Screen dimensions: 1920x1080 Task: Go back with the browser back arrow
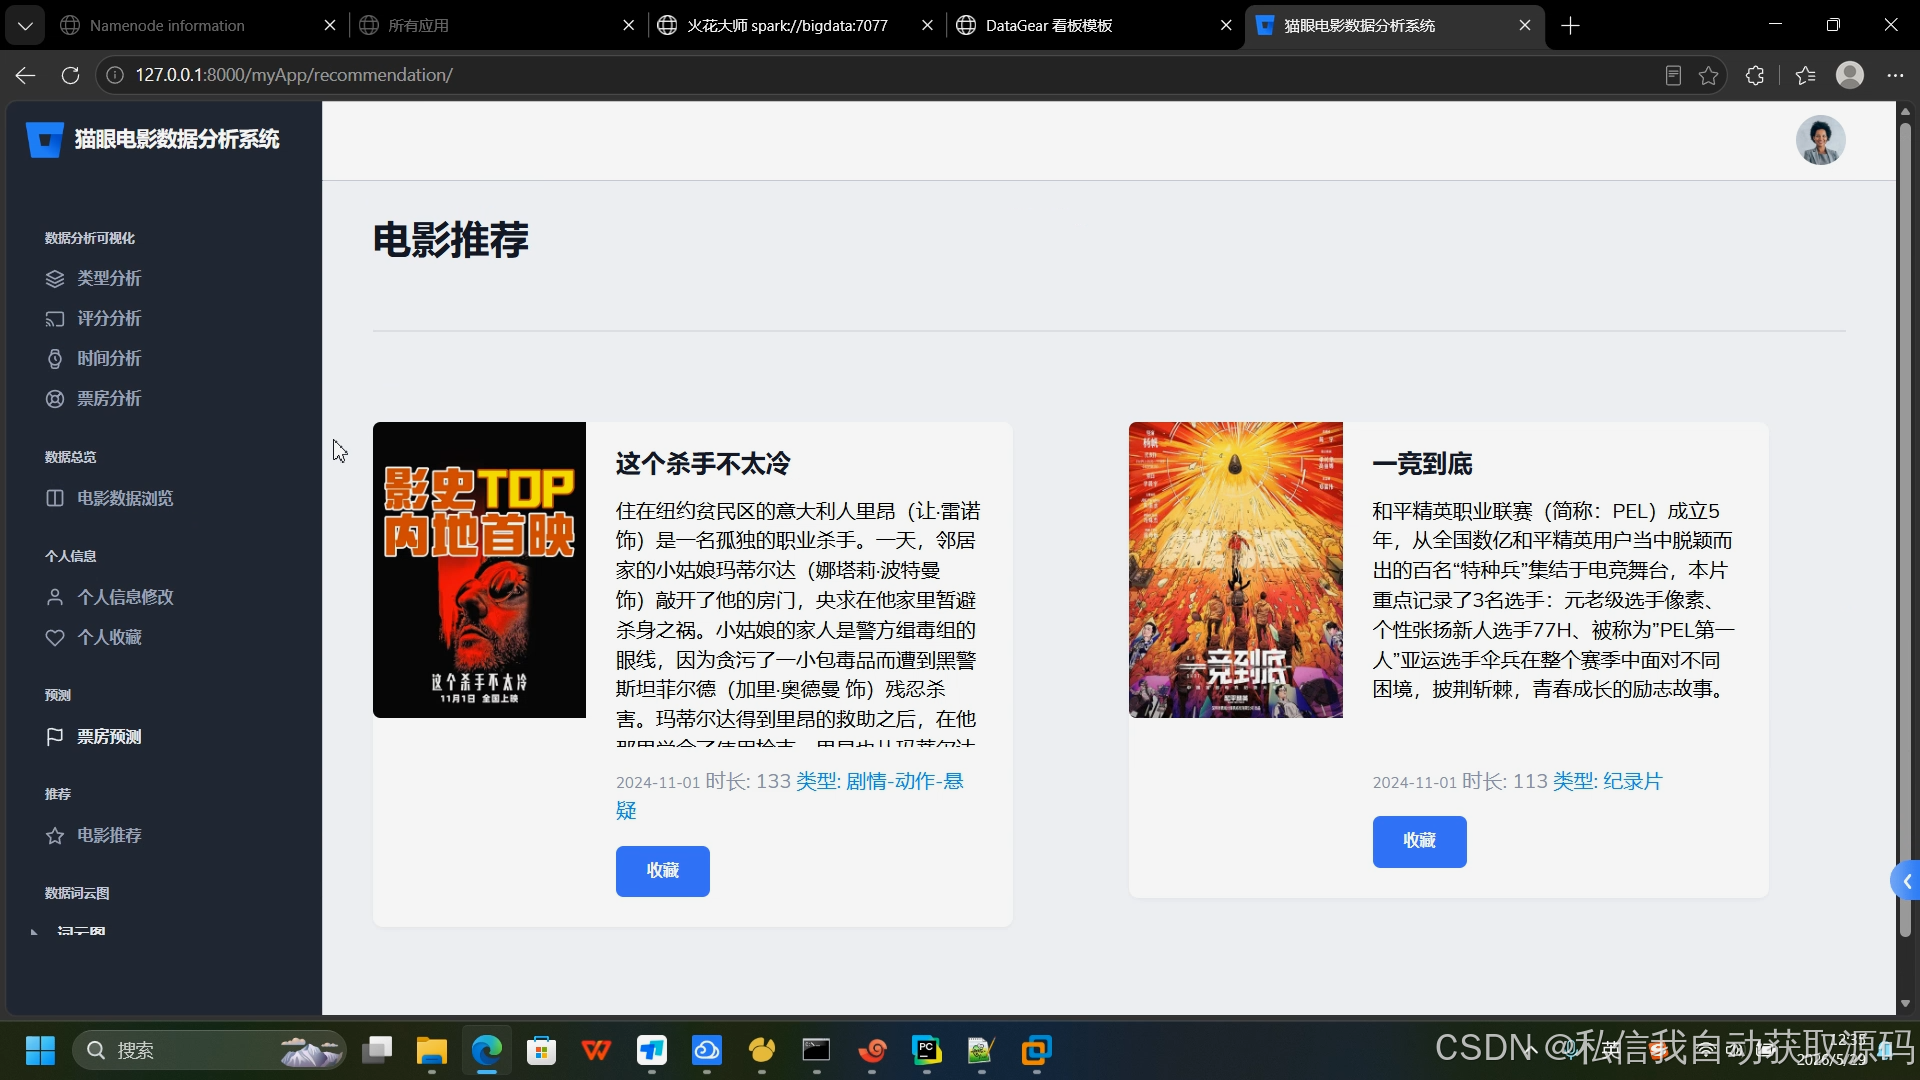coord(25,75)
